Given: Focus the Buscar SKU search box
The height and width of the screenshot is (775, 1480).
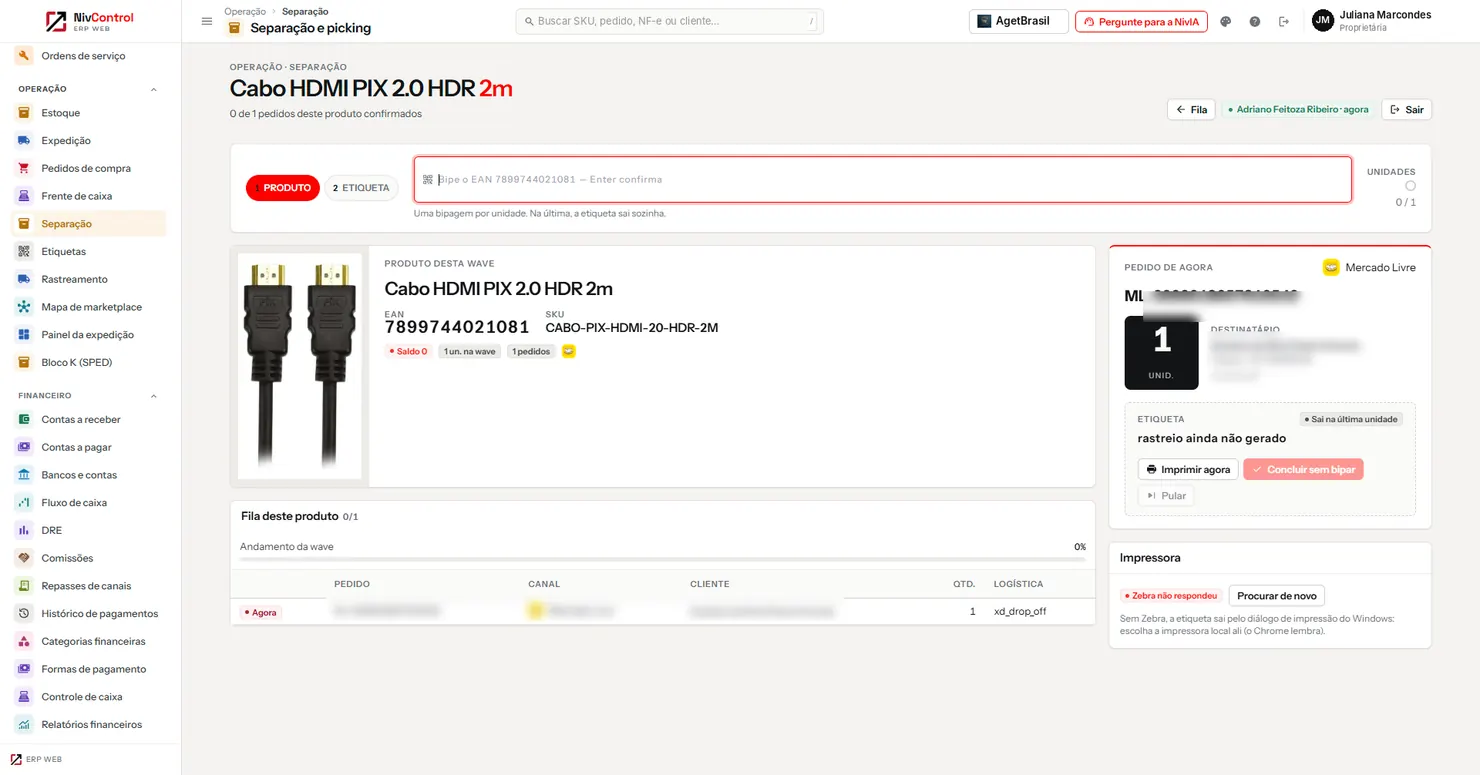Looking at the screenshot, I should click(x=669, y=21).
